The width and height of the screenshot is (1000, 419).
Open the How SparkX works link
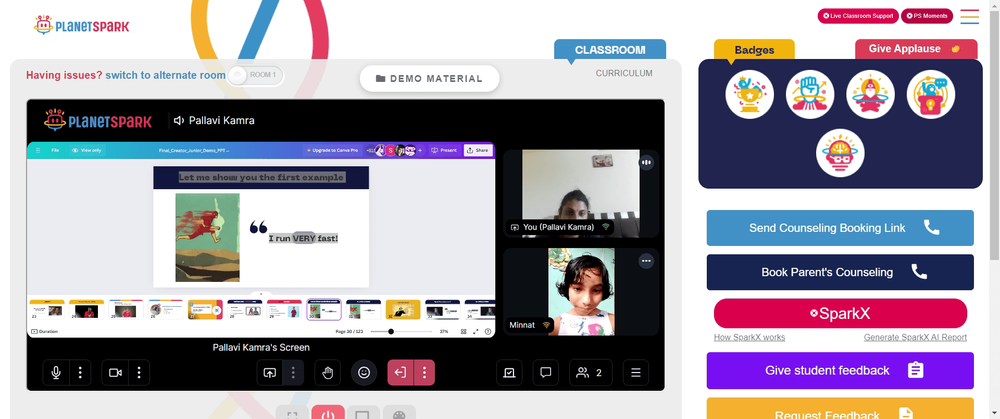(x=749, y=337)
